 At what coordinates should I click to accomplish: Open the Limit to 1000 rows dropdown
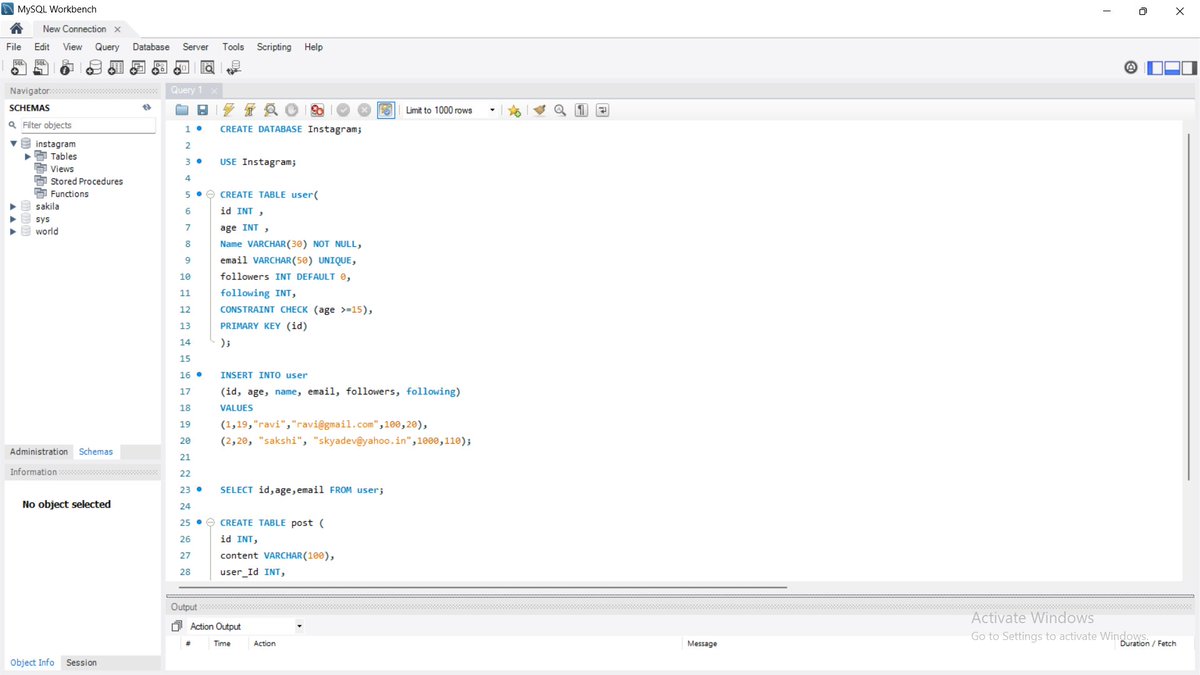(450, 110)
